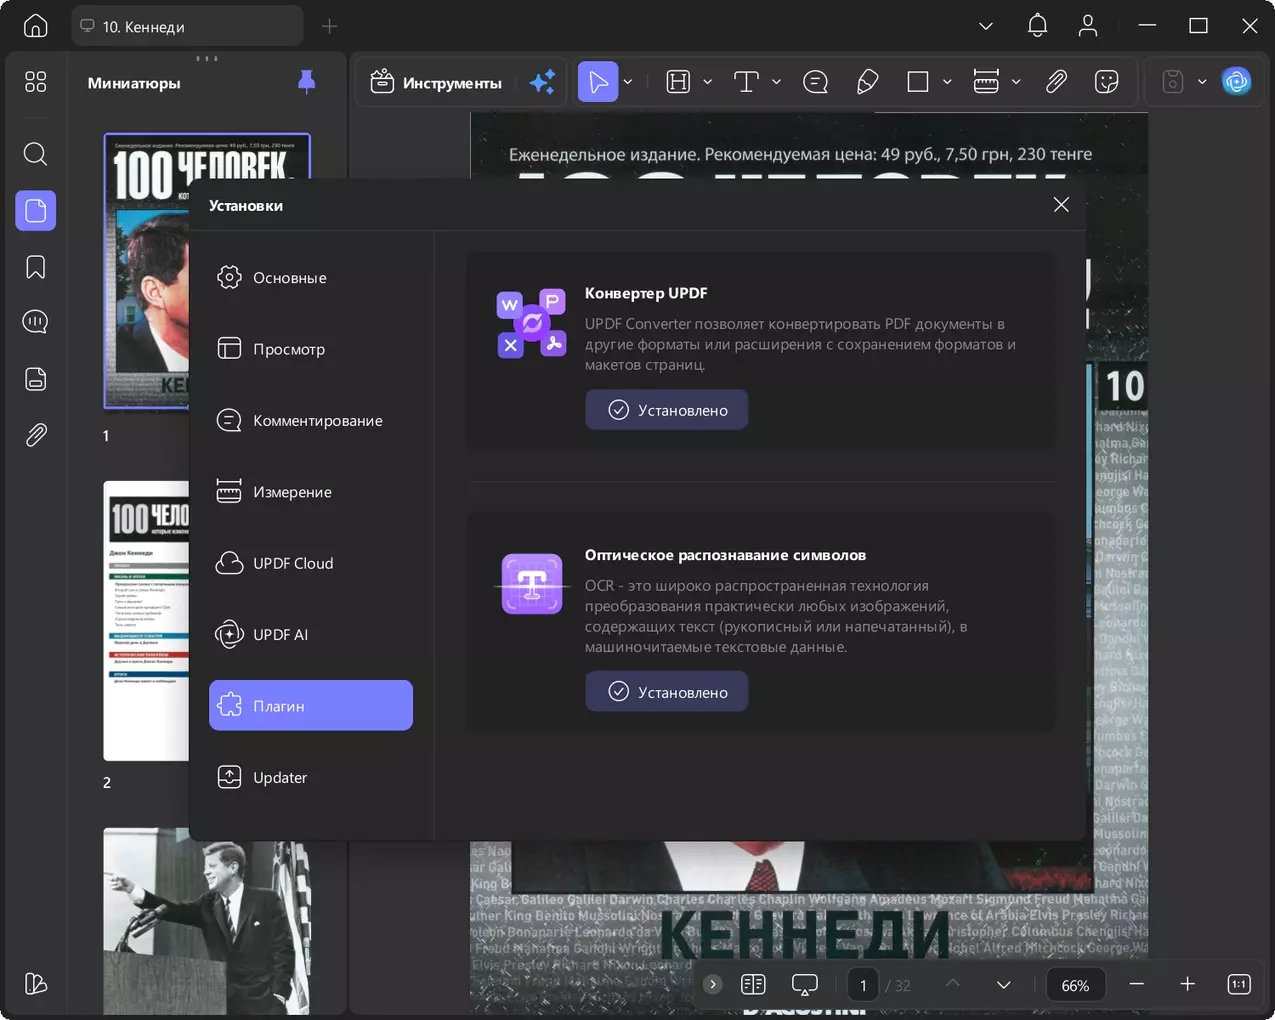This screenshot has width=1275, height=1020.
Task: Select the pencil drawing tool
Action: tap(867, 82)
